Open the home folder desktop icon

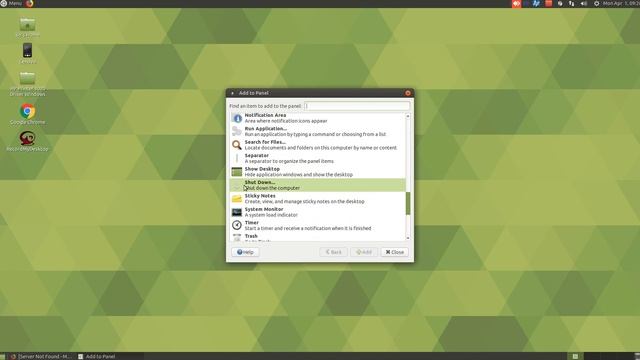pyautogui.click(x=27, y=24)
